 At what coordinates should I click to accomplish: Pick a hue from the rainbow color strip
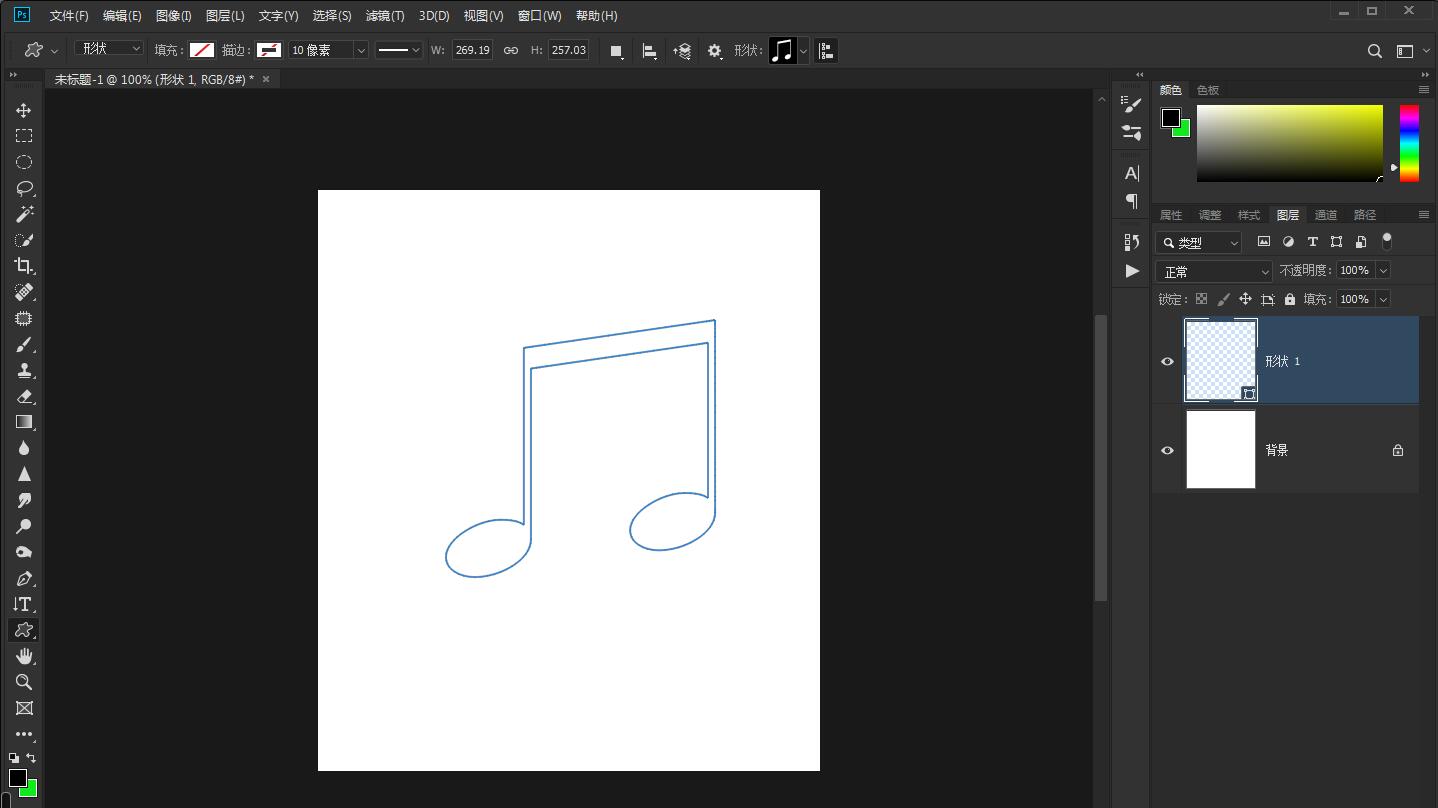click(x=1408, y=143)
